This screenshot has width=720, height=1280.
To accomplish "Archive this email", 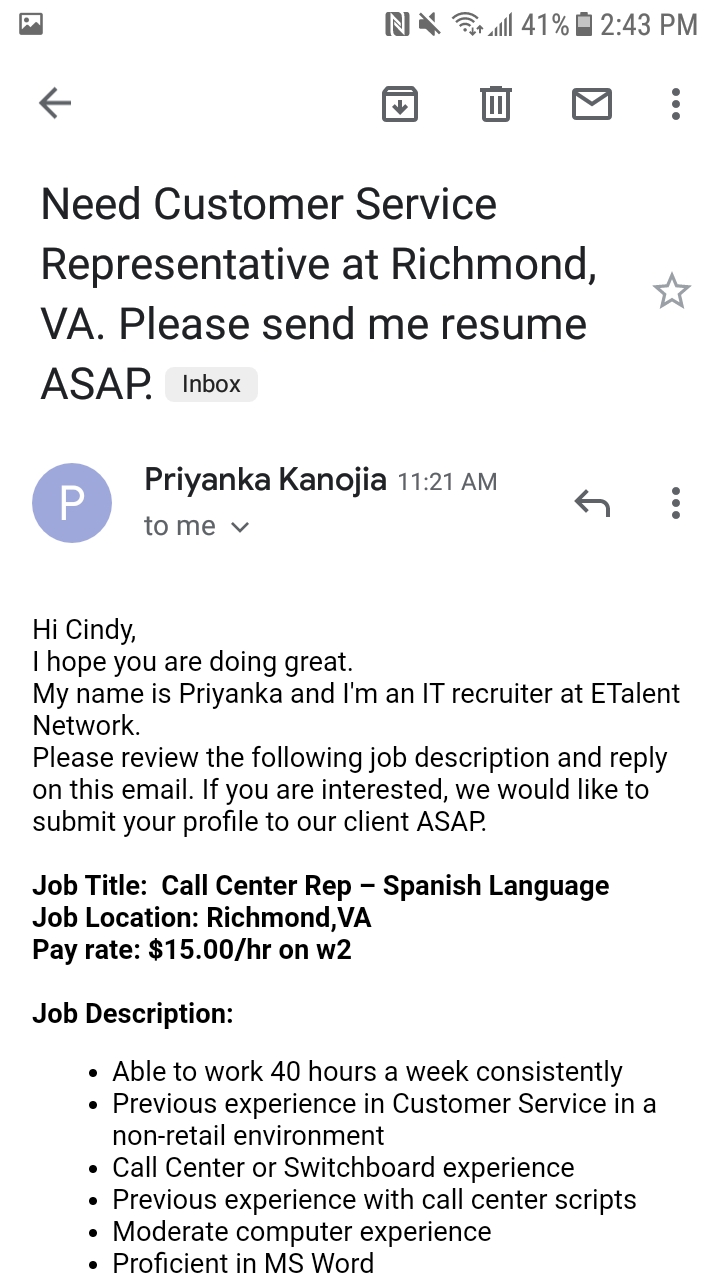I will click(x=400, y=103).
